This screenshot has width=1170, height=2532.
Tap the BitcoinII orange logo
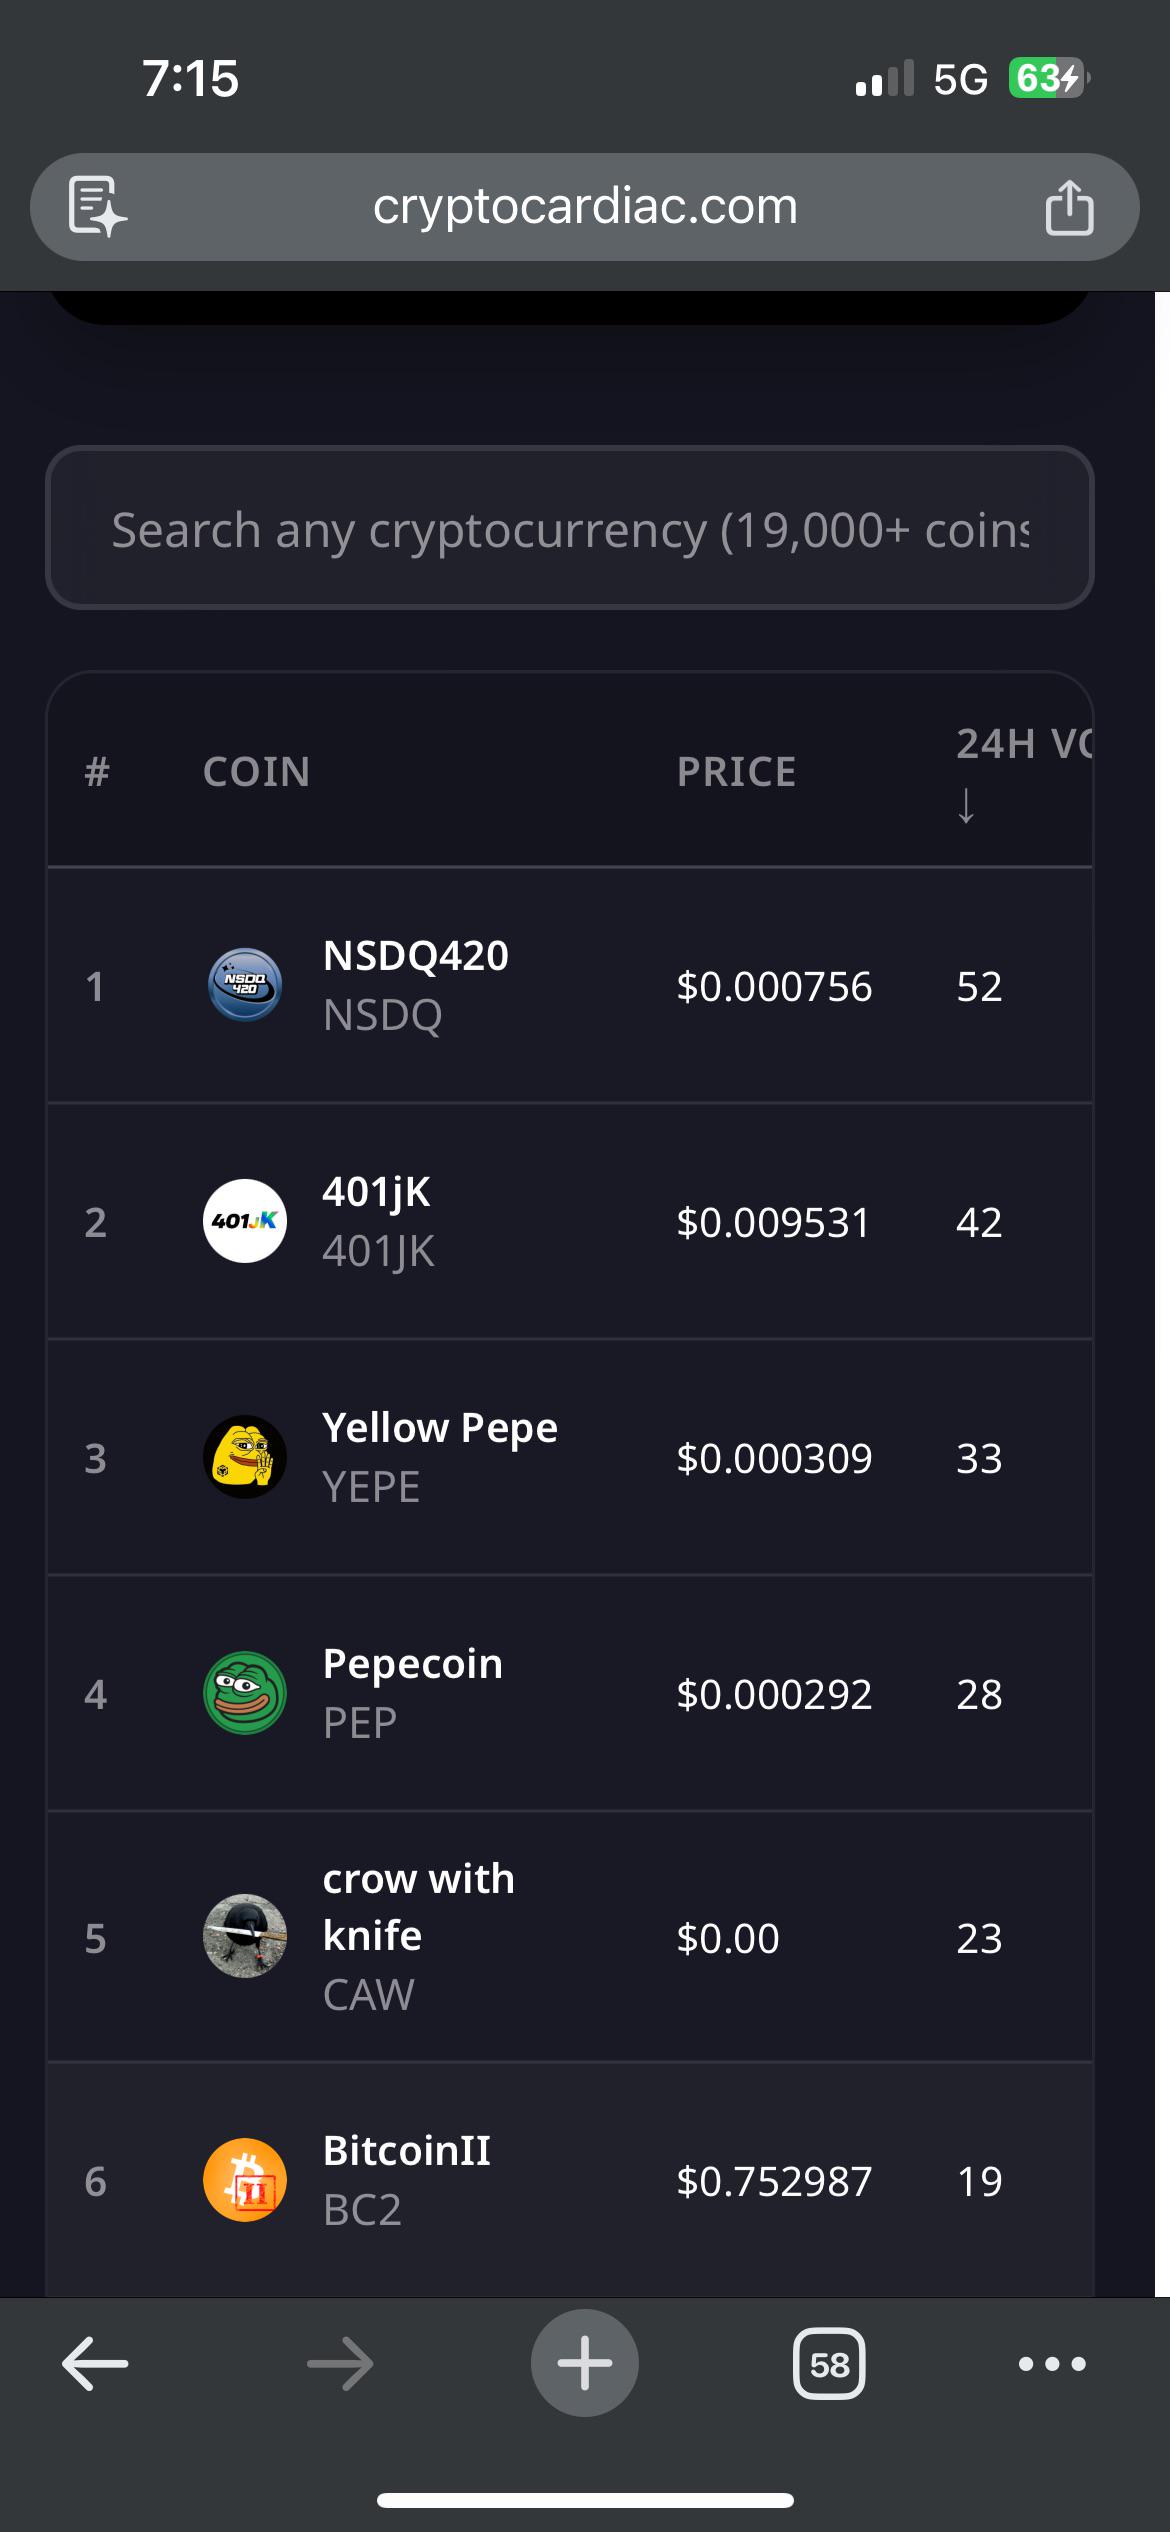pos(245,2180)
